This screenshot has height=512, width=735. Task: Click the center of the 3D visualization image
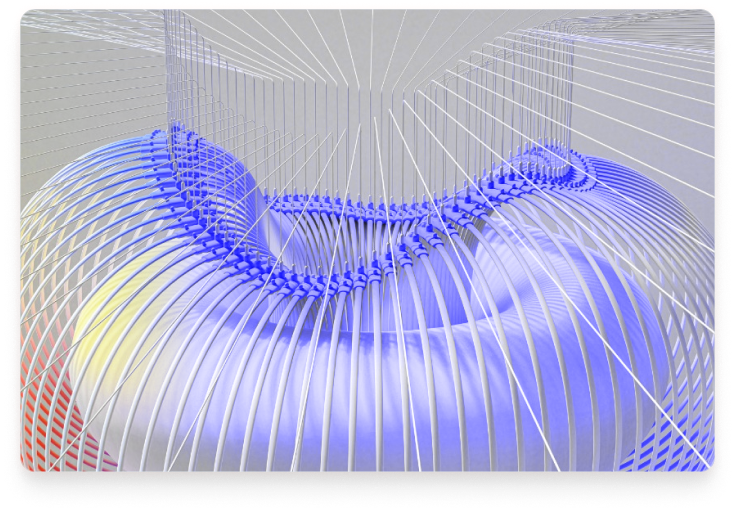click(x=367, y=240)
